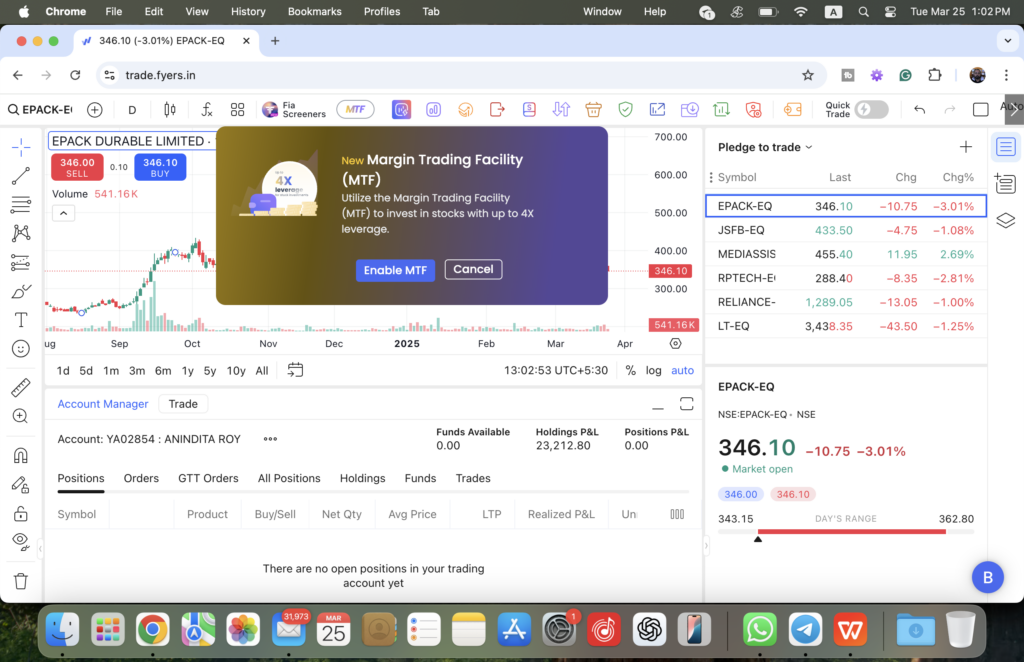
Task: Toggle stay in drawing mode
Action: pos(21,484)
